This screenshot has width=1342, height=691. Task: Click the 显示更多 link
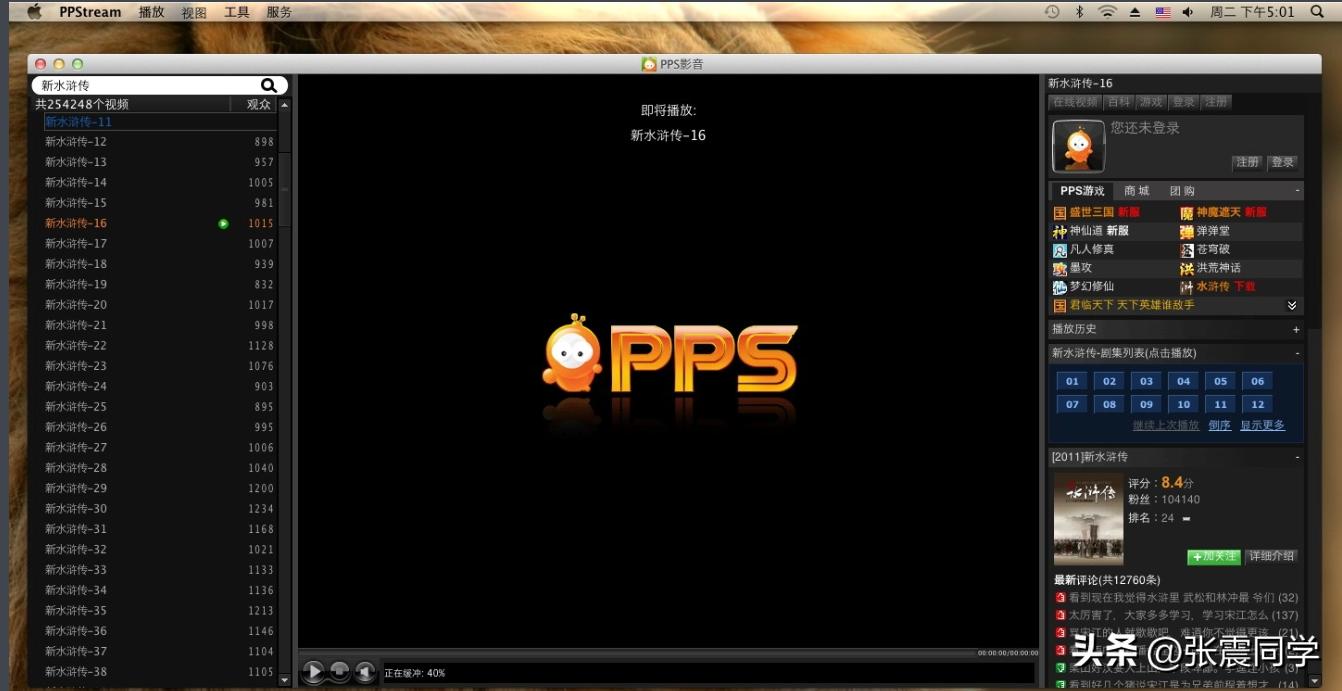pos(1262,425)
